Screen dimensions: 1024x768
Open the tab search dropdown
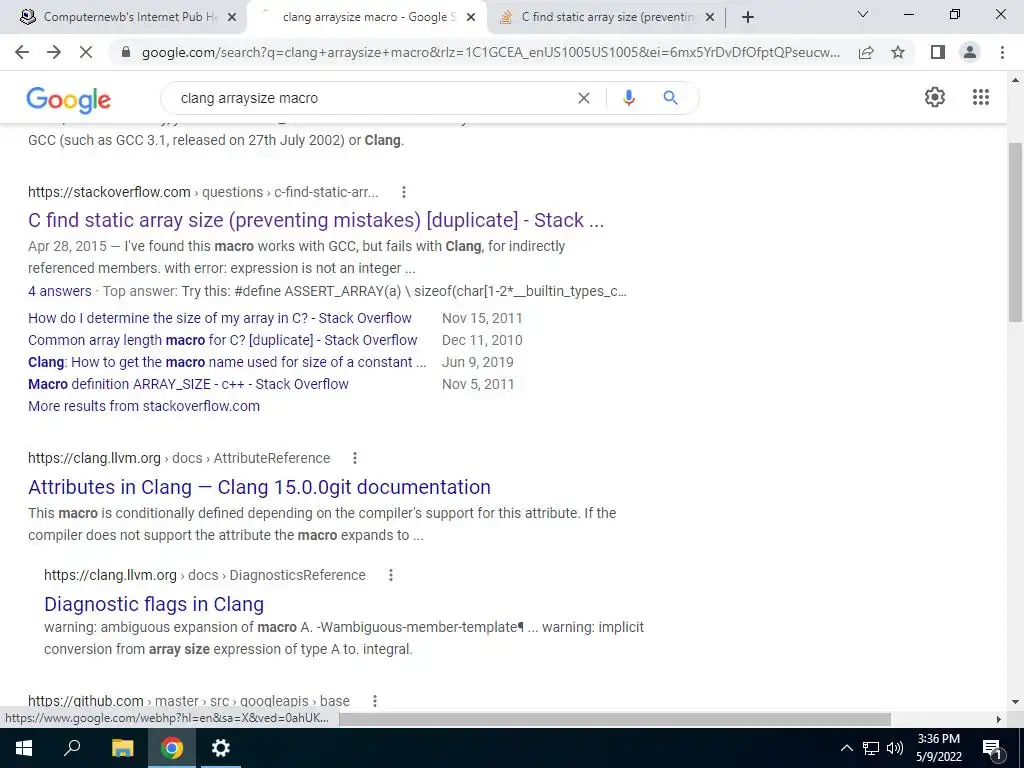pos(863,14)
